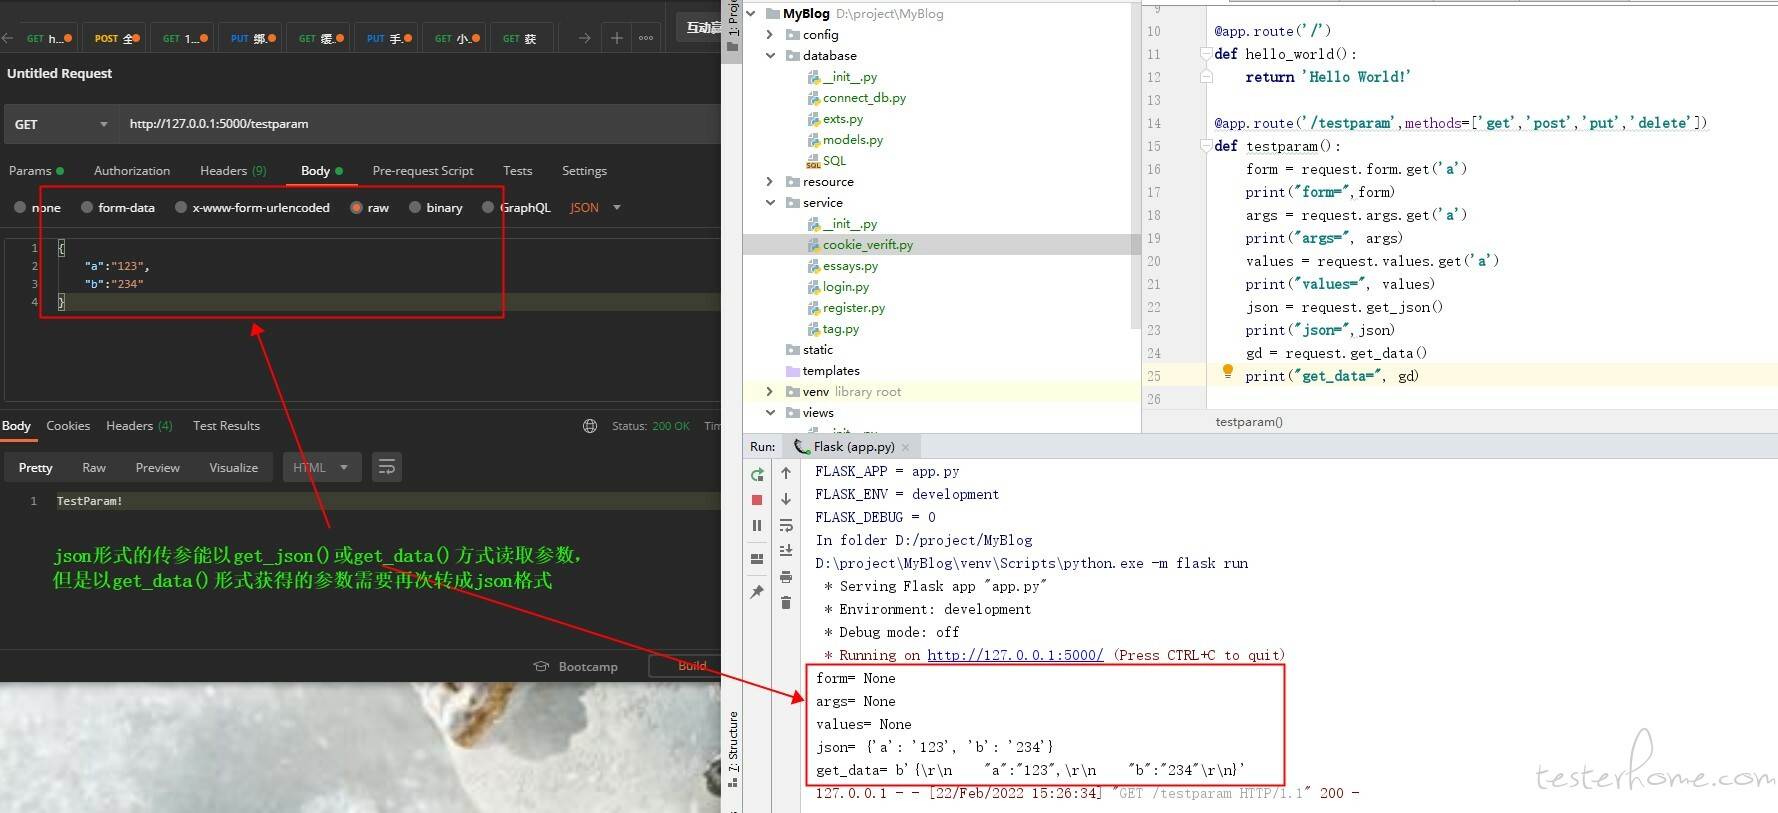The height and width of the screenshot is (813, 1778).
Task: Open Pre-request Script tab
Action: (423, 171)
